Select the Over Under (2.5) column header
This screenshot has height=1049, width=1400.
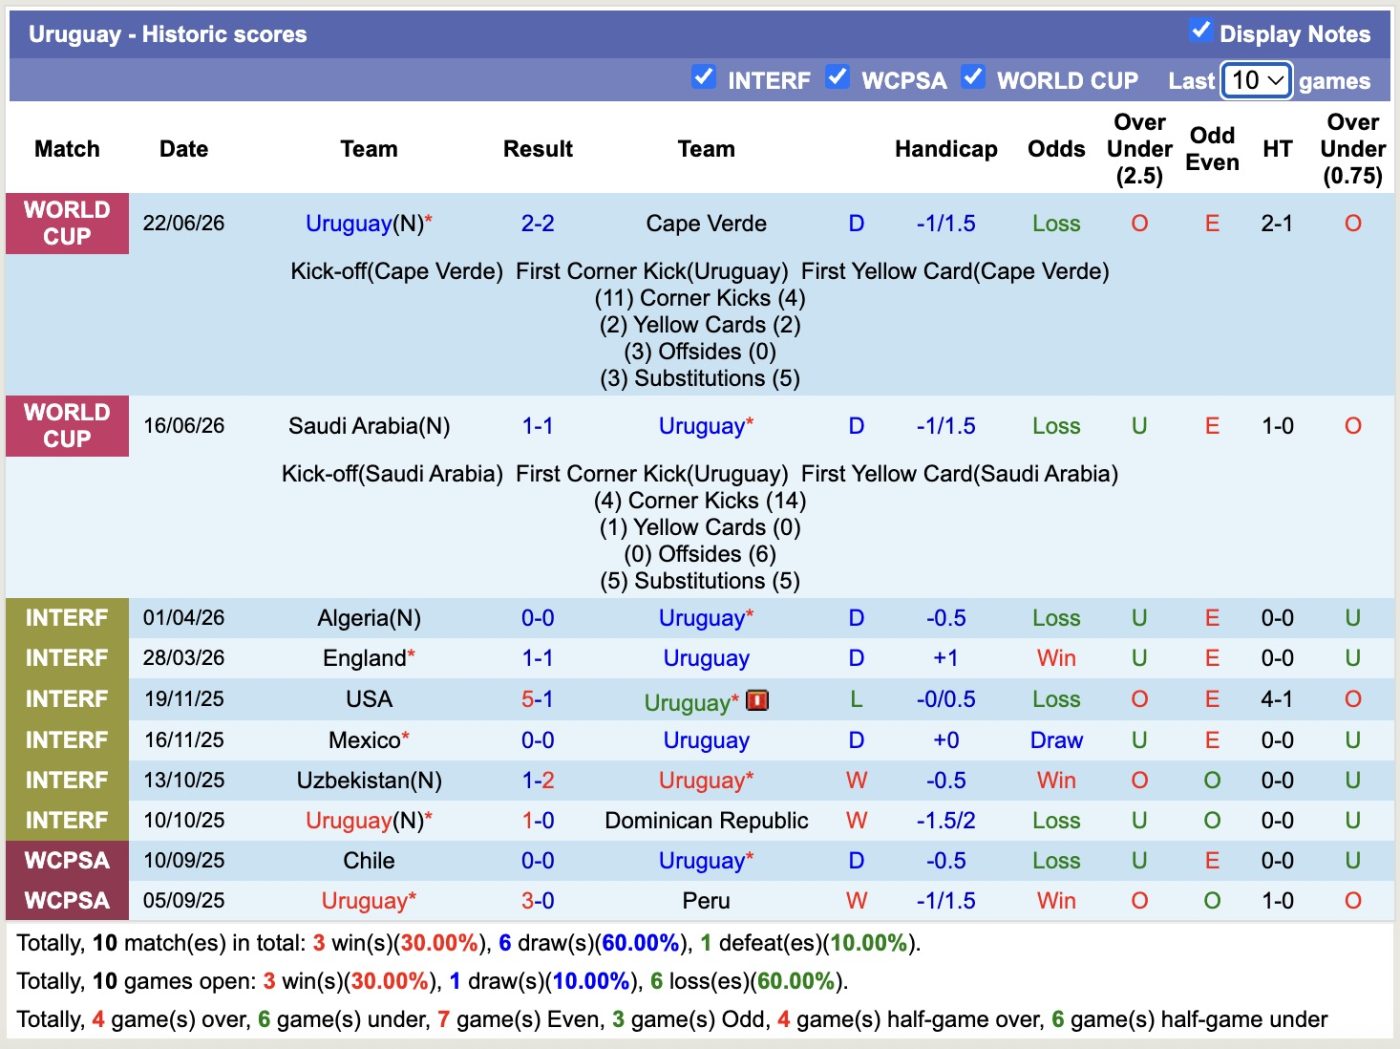coord(1139,149)
